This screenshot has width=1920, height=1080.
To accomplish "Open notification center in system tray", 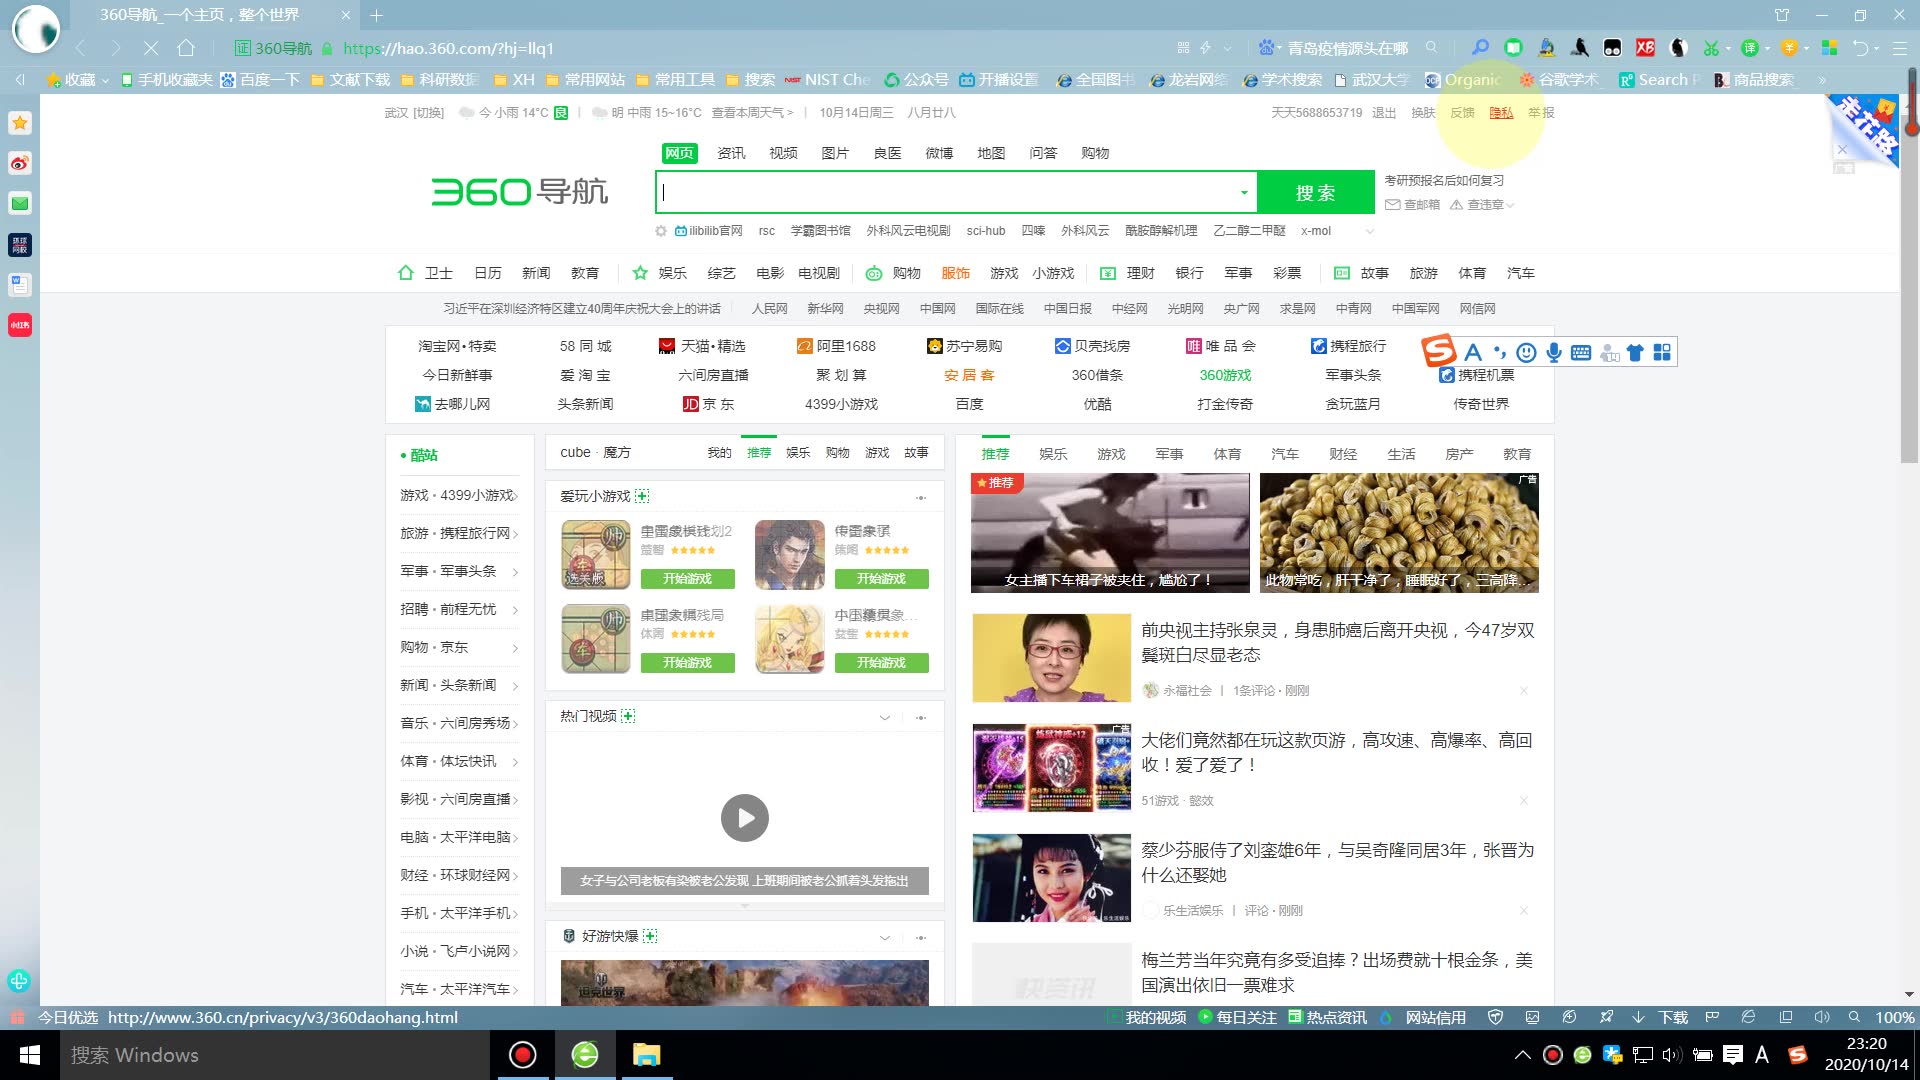I will click(1733, 1055).
